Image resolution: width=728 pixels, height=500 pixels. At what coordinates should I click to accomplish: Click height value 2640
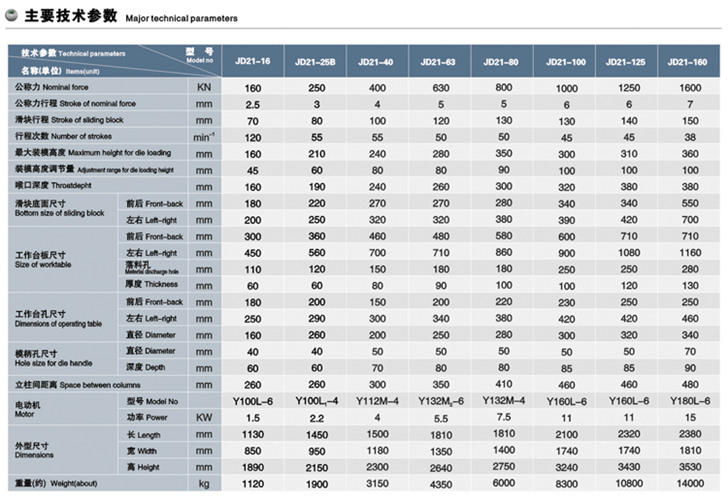(x=441, y=468)
